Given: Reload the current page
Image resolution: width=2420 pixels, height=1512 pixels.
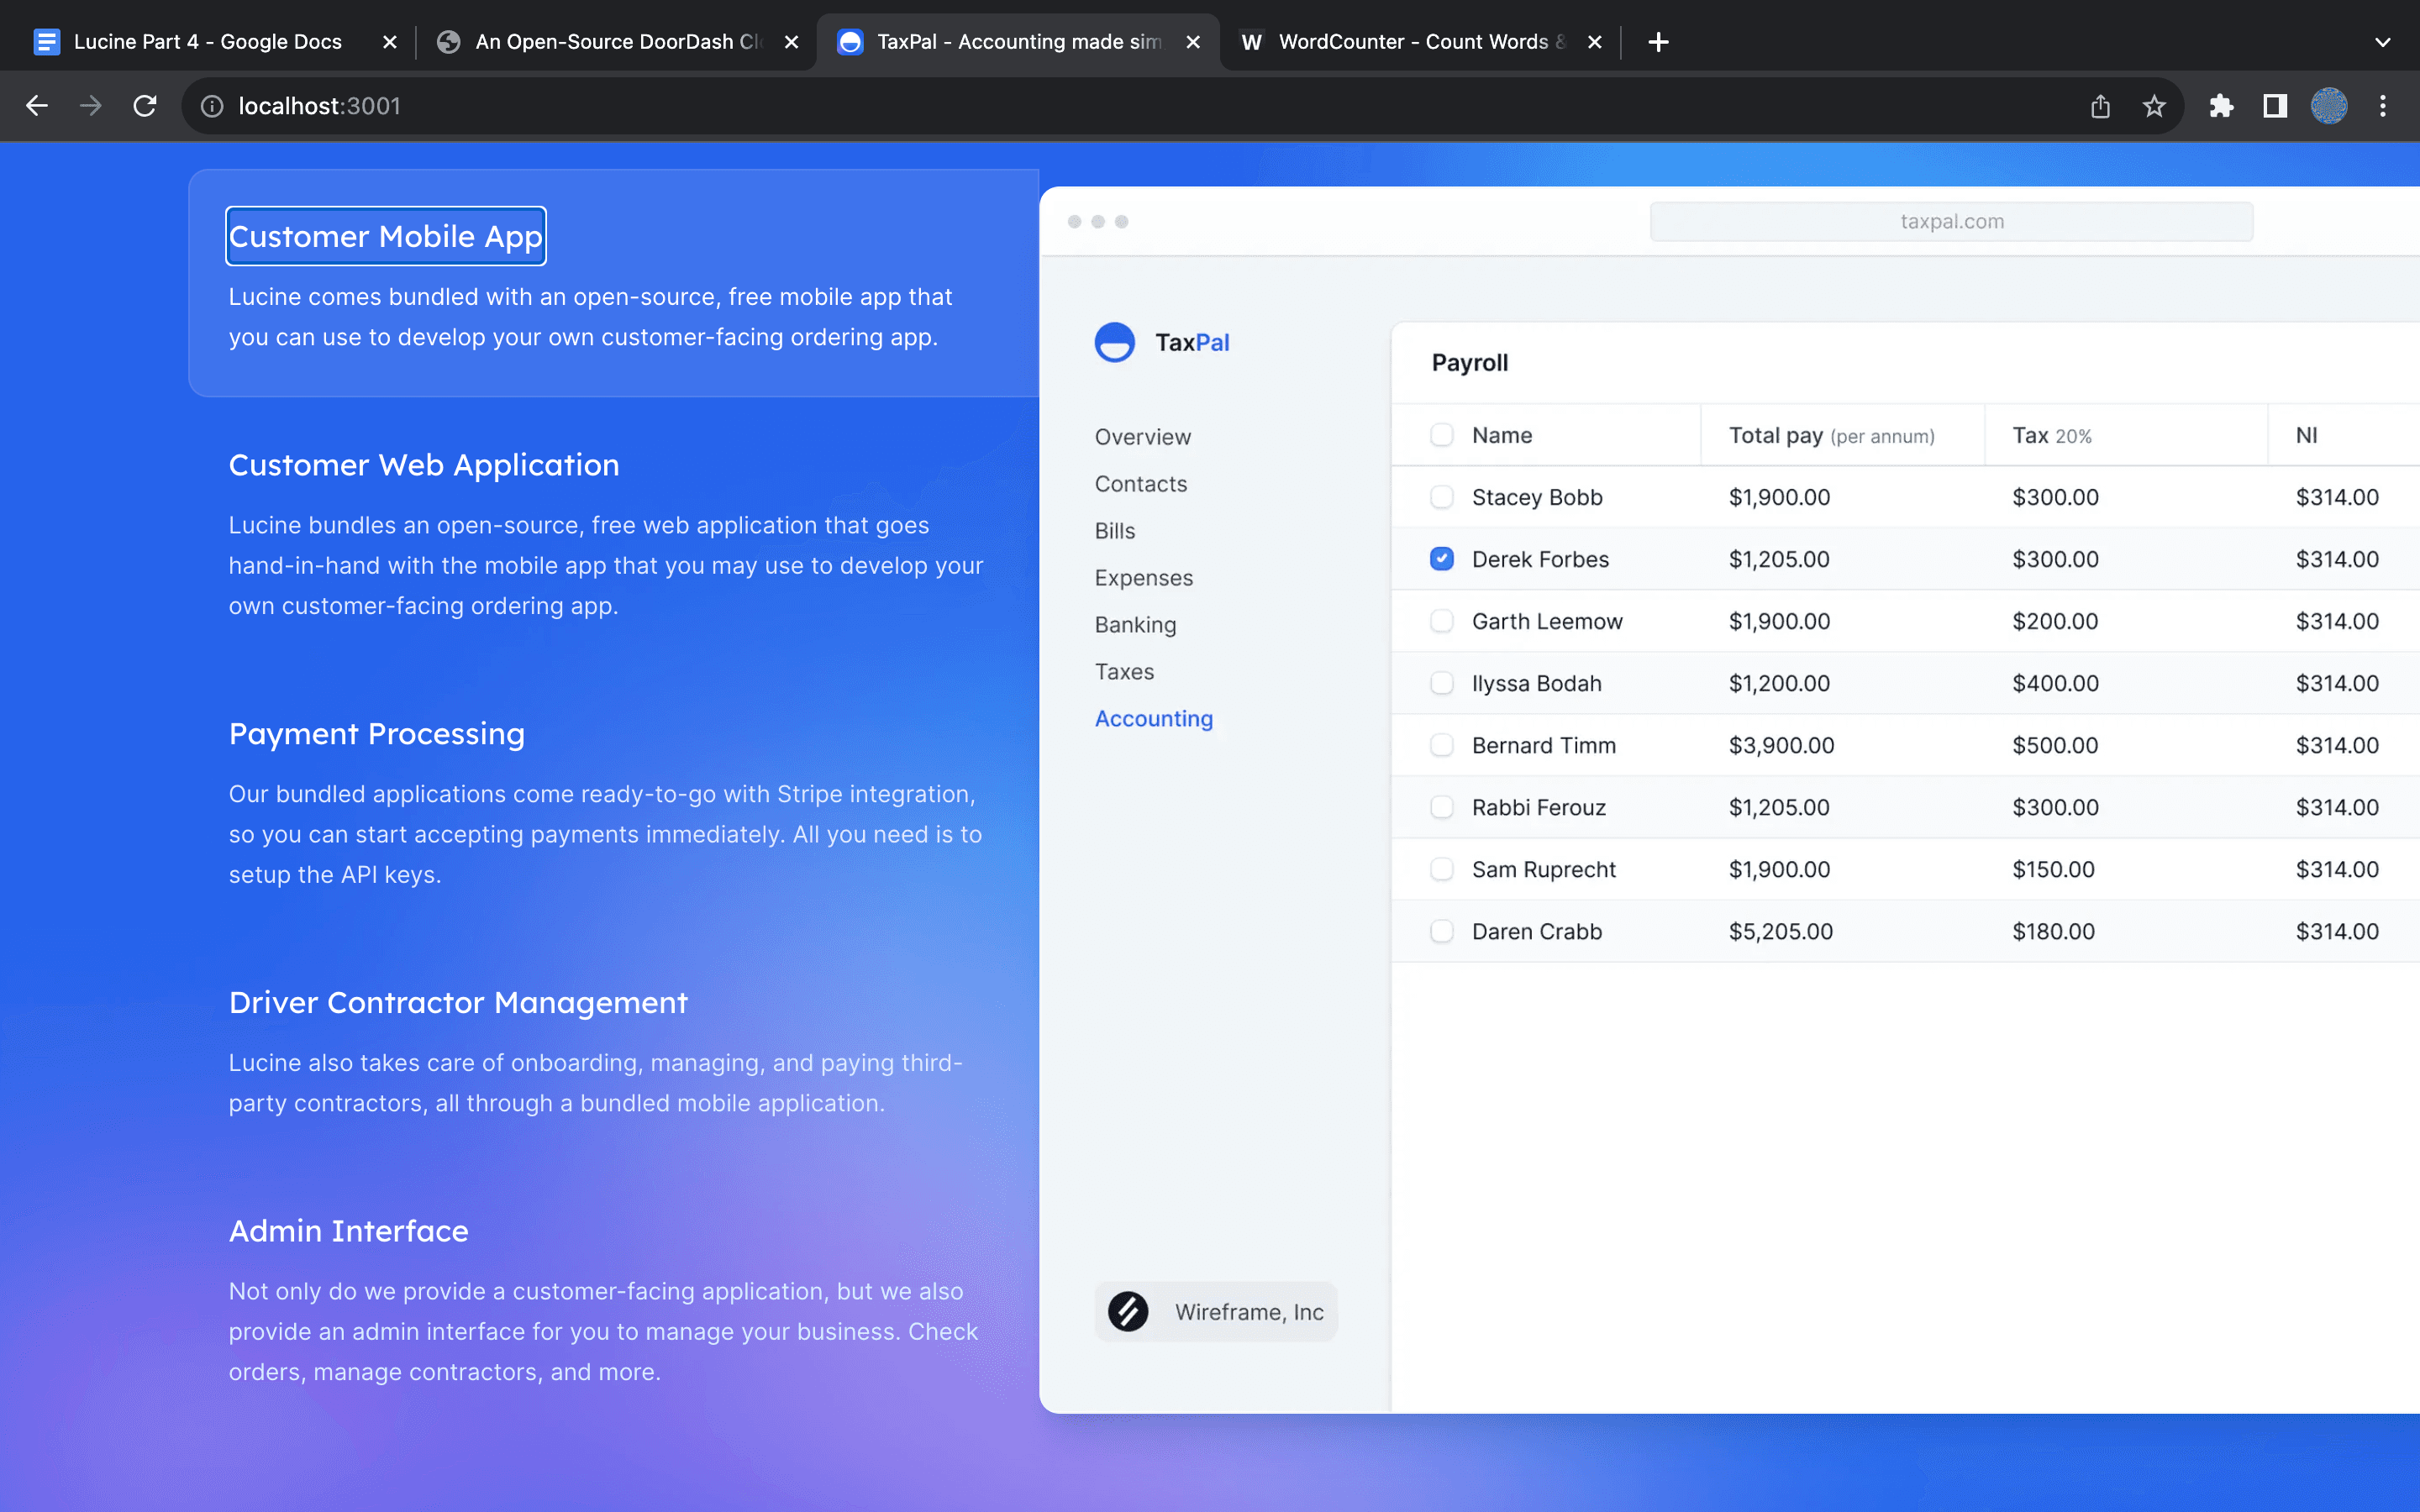Looking at the screenshot, I should (145, 106).
